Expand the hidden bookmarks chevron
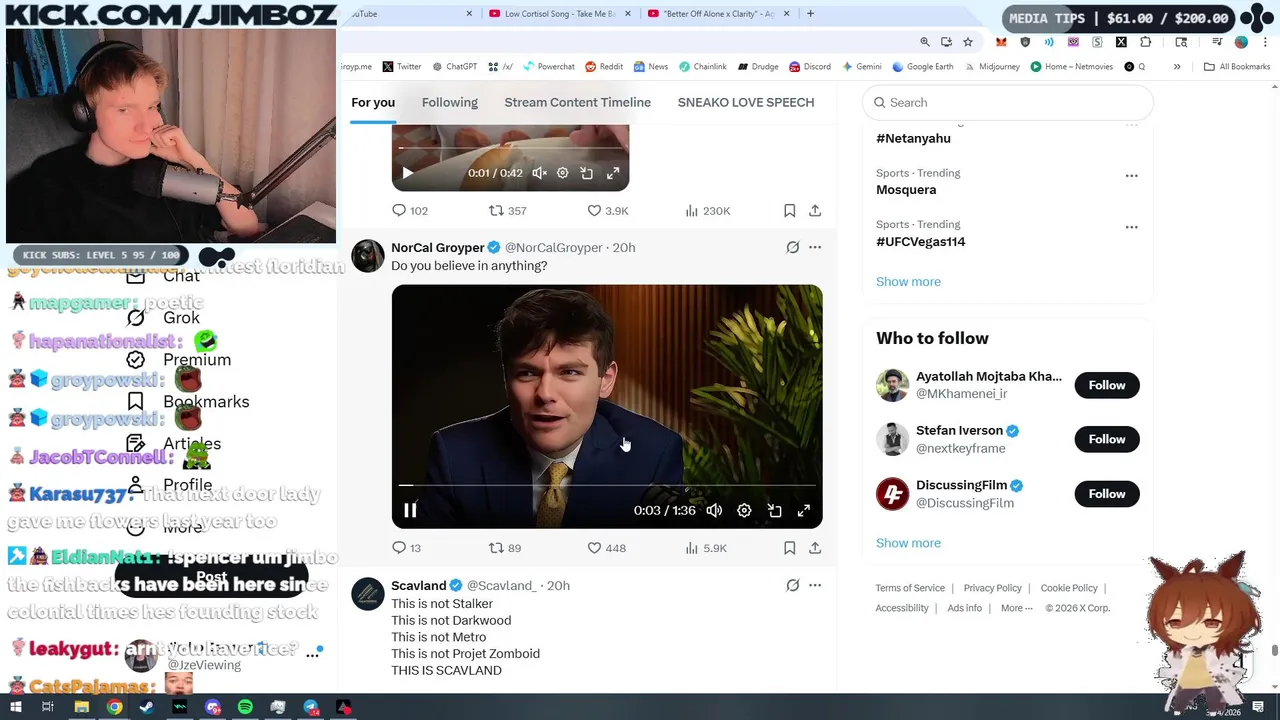Screen dimensions: 1280x720 1177,67
